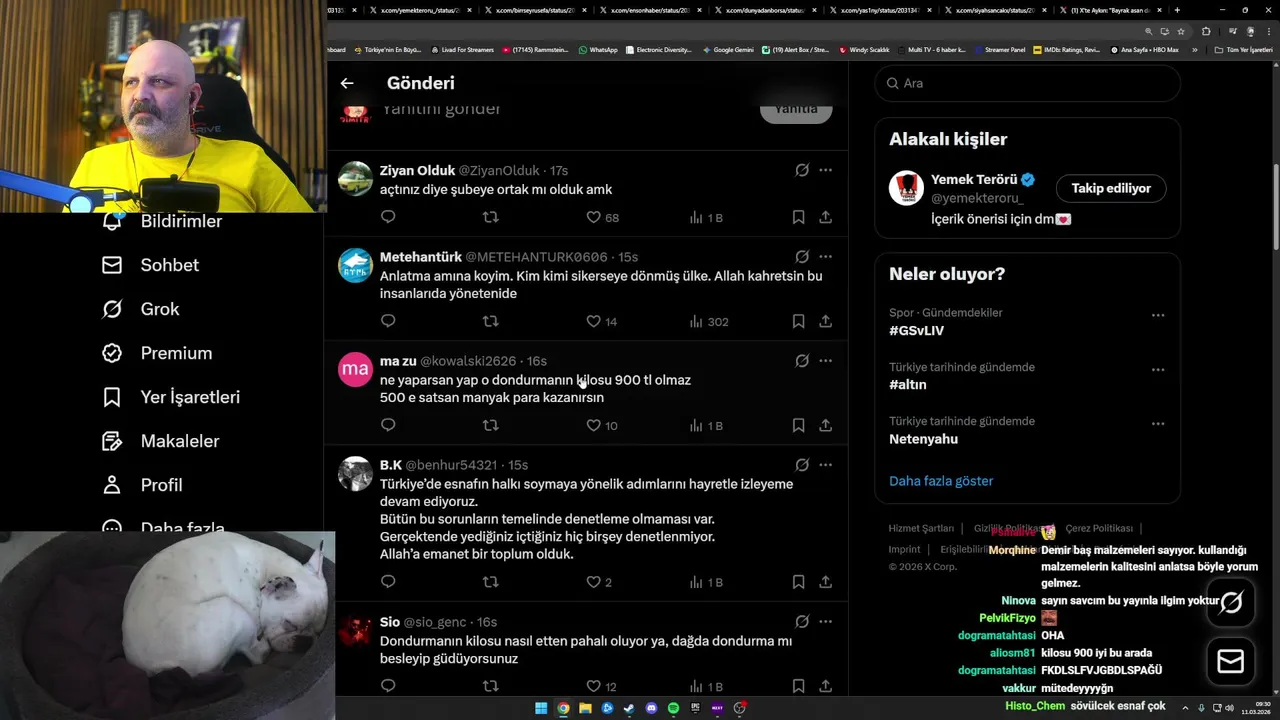
Task: Open Premium in the left sidebar
Action: [157, 353]
